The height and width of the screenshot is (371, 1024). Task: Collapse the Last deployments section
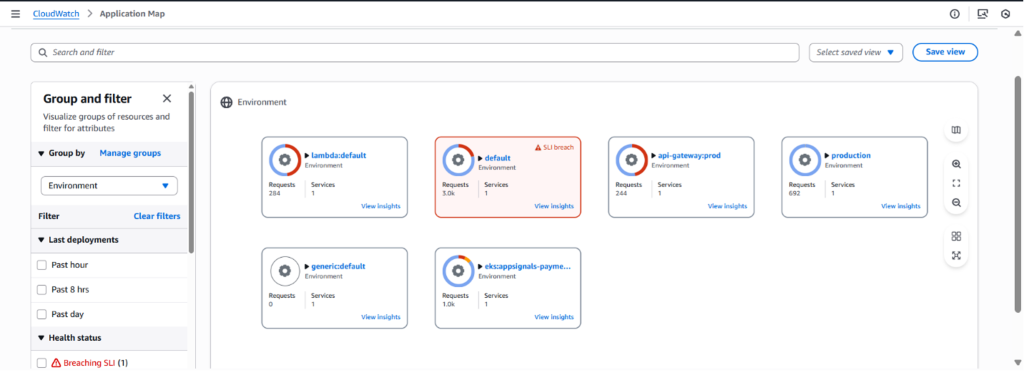coord(41,240)
